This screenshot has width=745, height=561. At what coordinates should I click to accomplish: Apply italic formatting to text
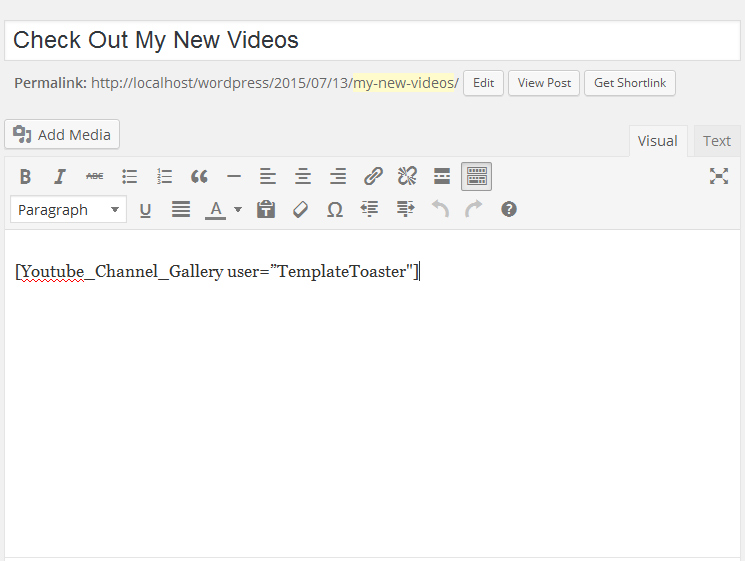60,177
